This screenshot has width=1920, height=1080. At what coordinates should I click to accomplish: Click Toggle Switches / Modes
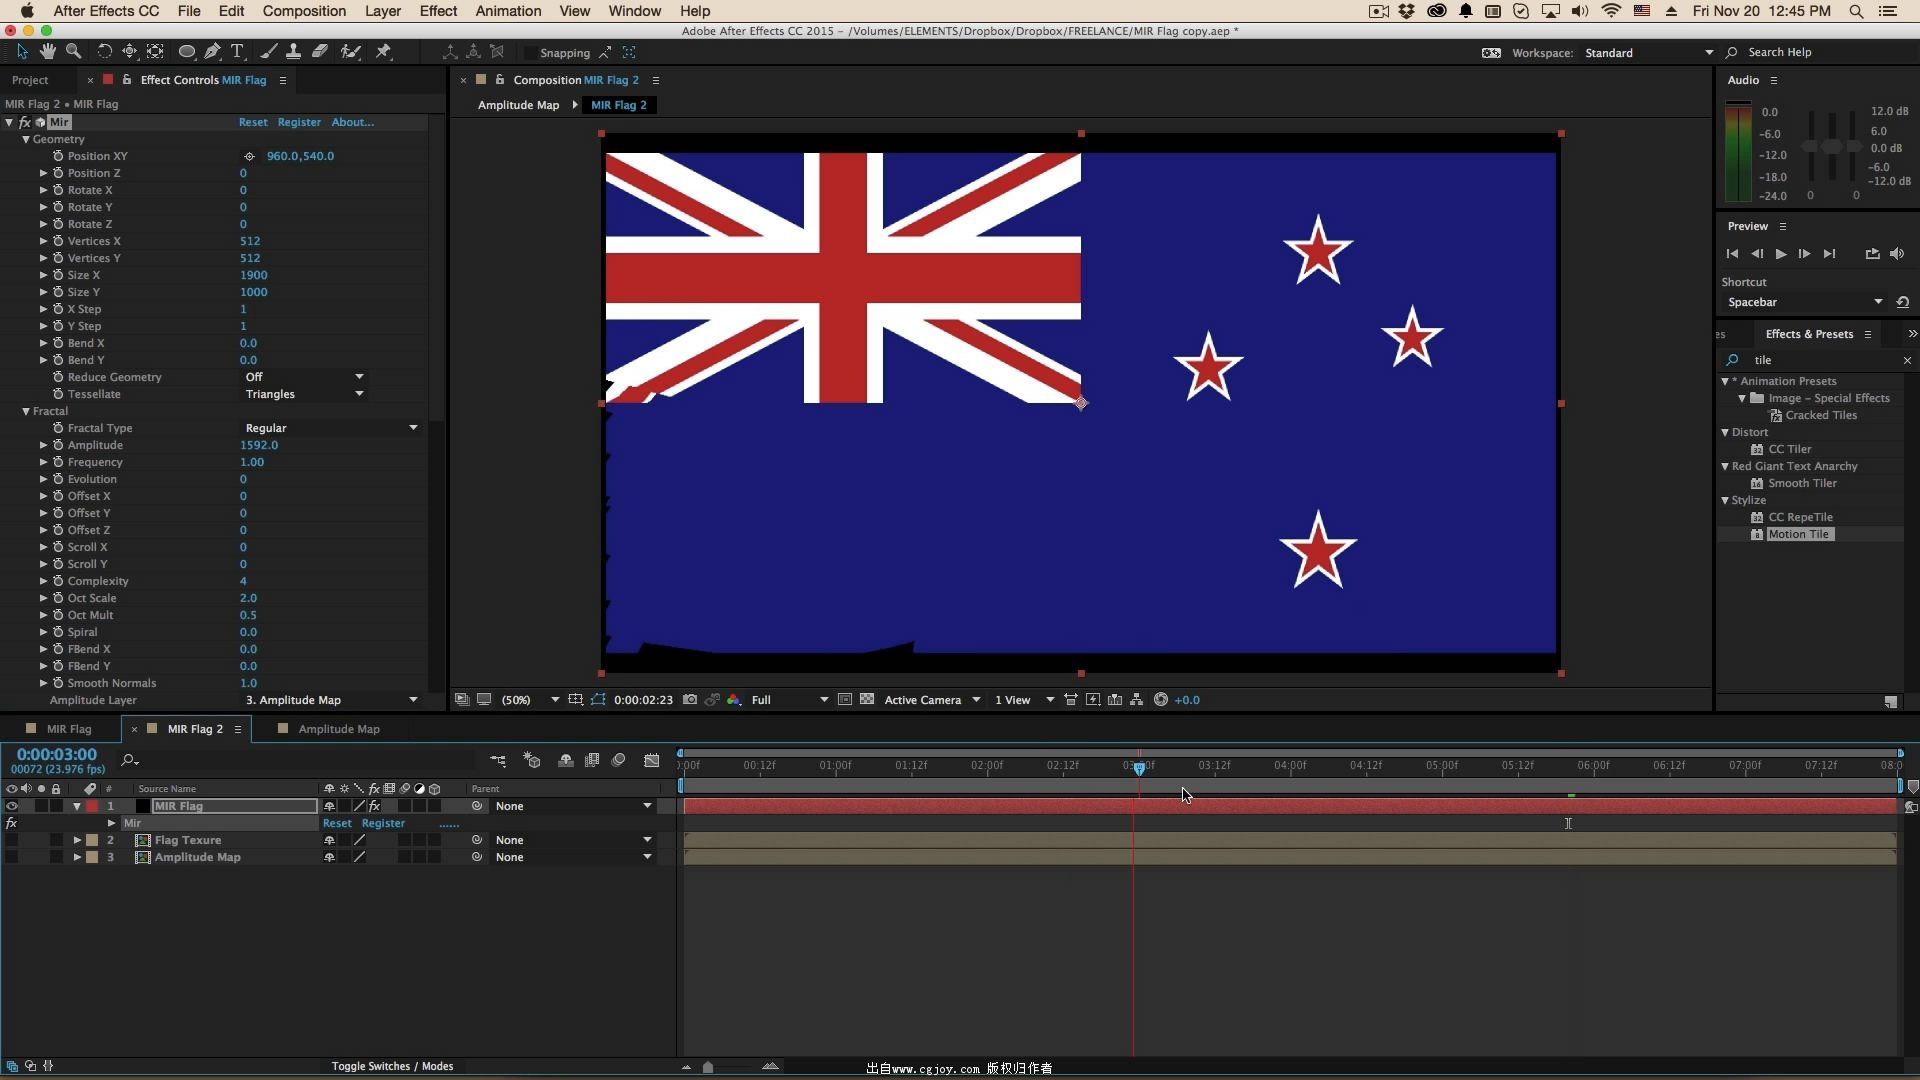click(392, 1066)
